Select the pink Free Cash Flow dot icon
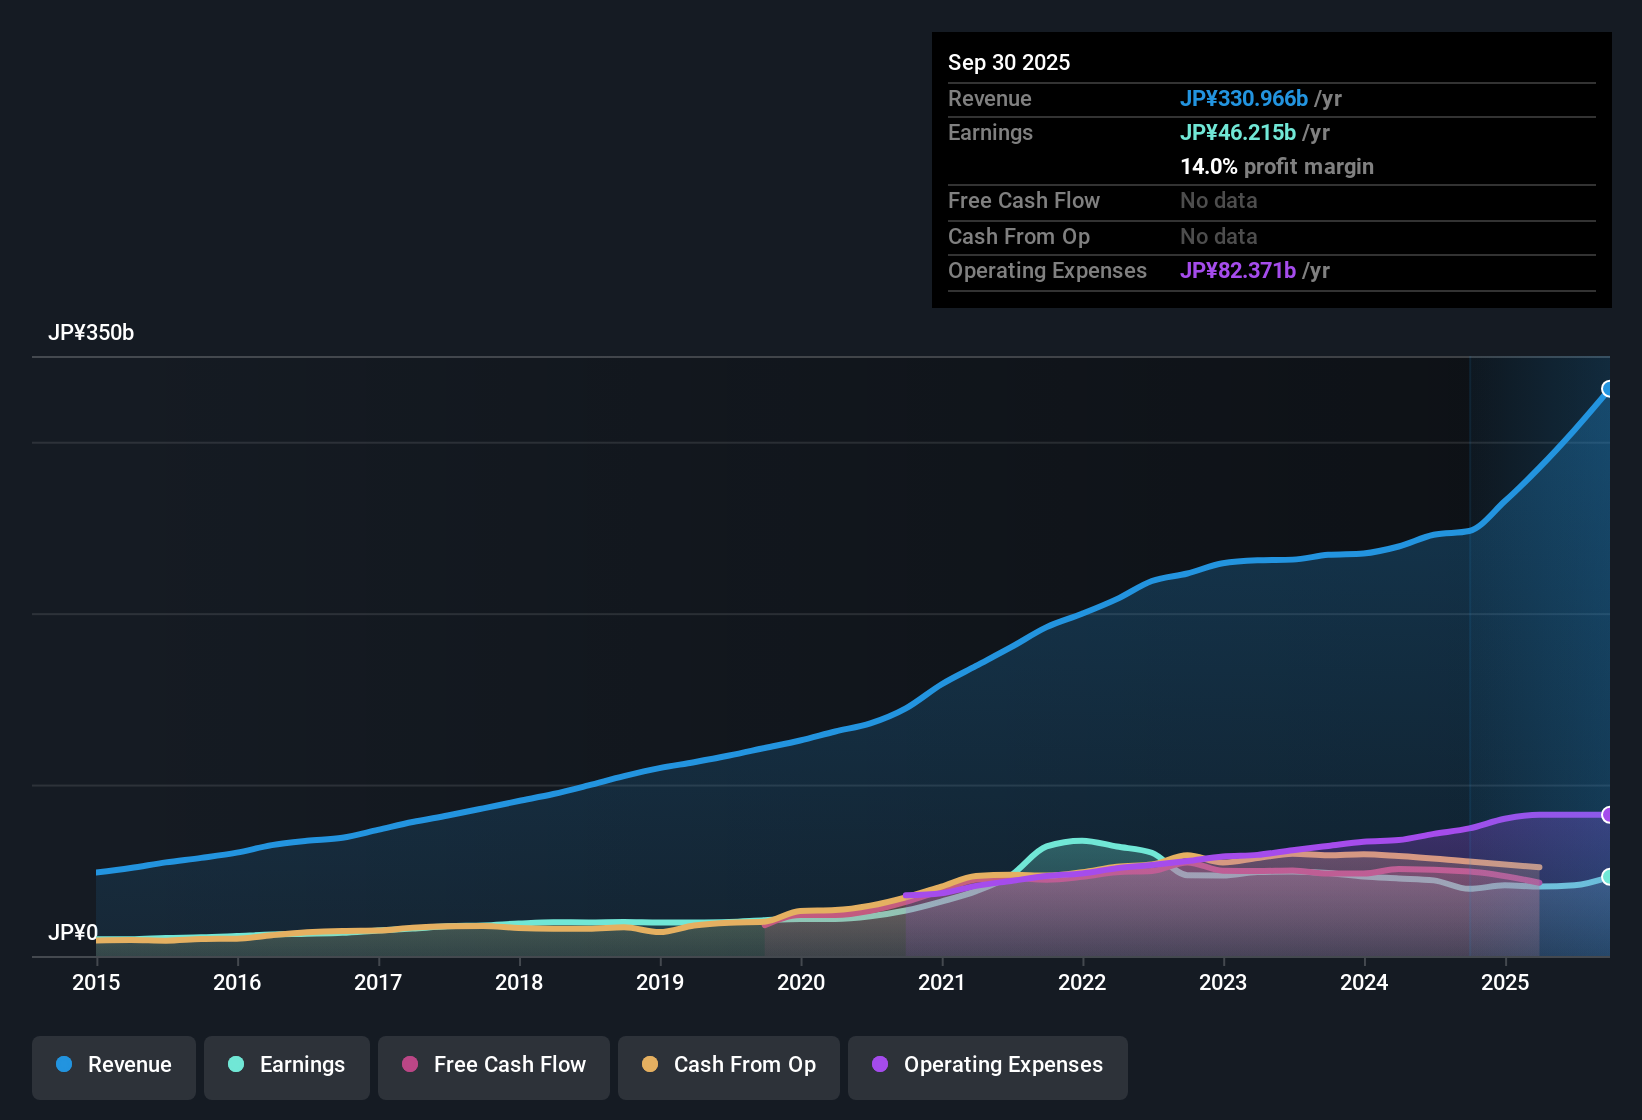The image size is (1642, 1120). [x=410, y=1065]
